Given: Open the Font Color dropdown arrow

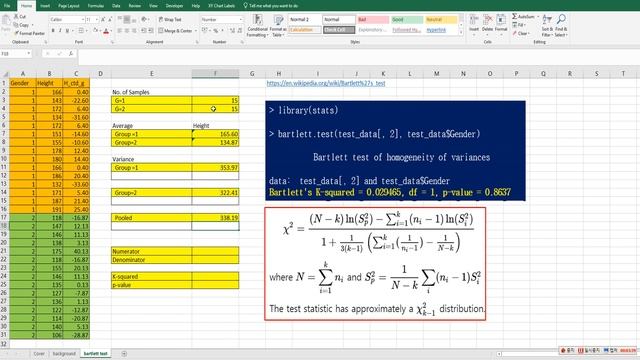Looking at the screenshot, I should pos(111,31).
